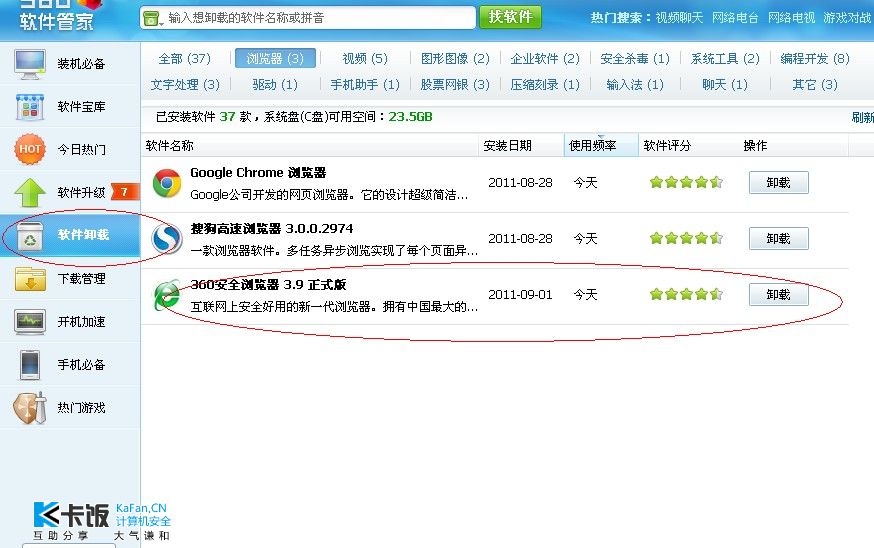Click the green 找软件 search button
The height and width of the screenshot is (548, 874).
coord(510,17)
